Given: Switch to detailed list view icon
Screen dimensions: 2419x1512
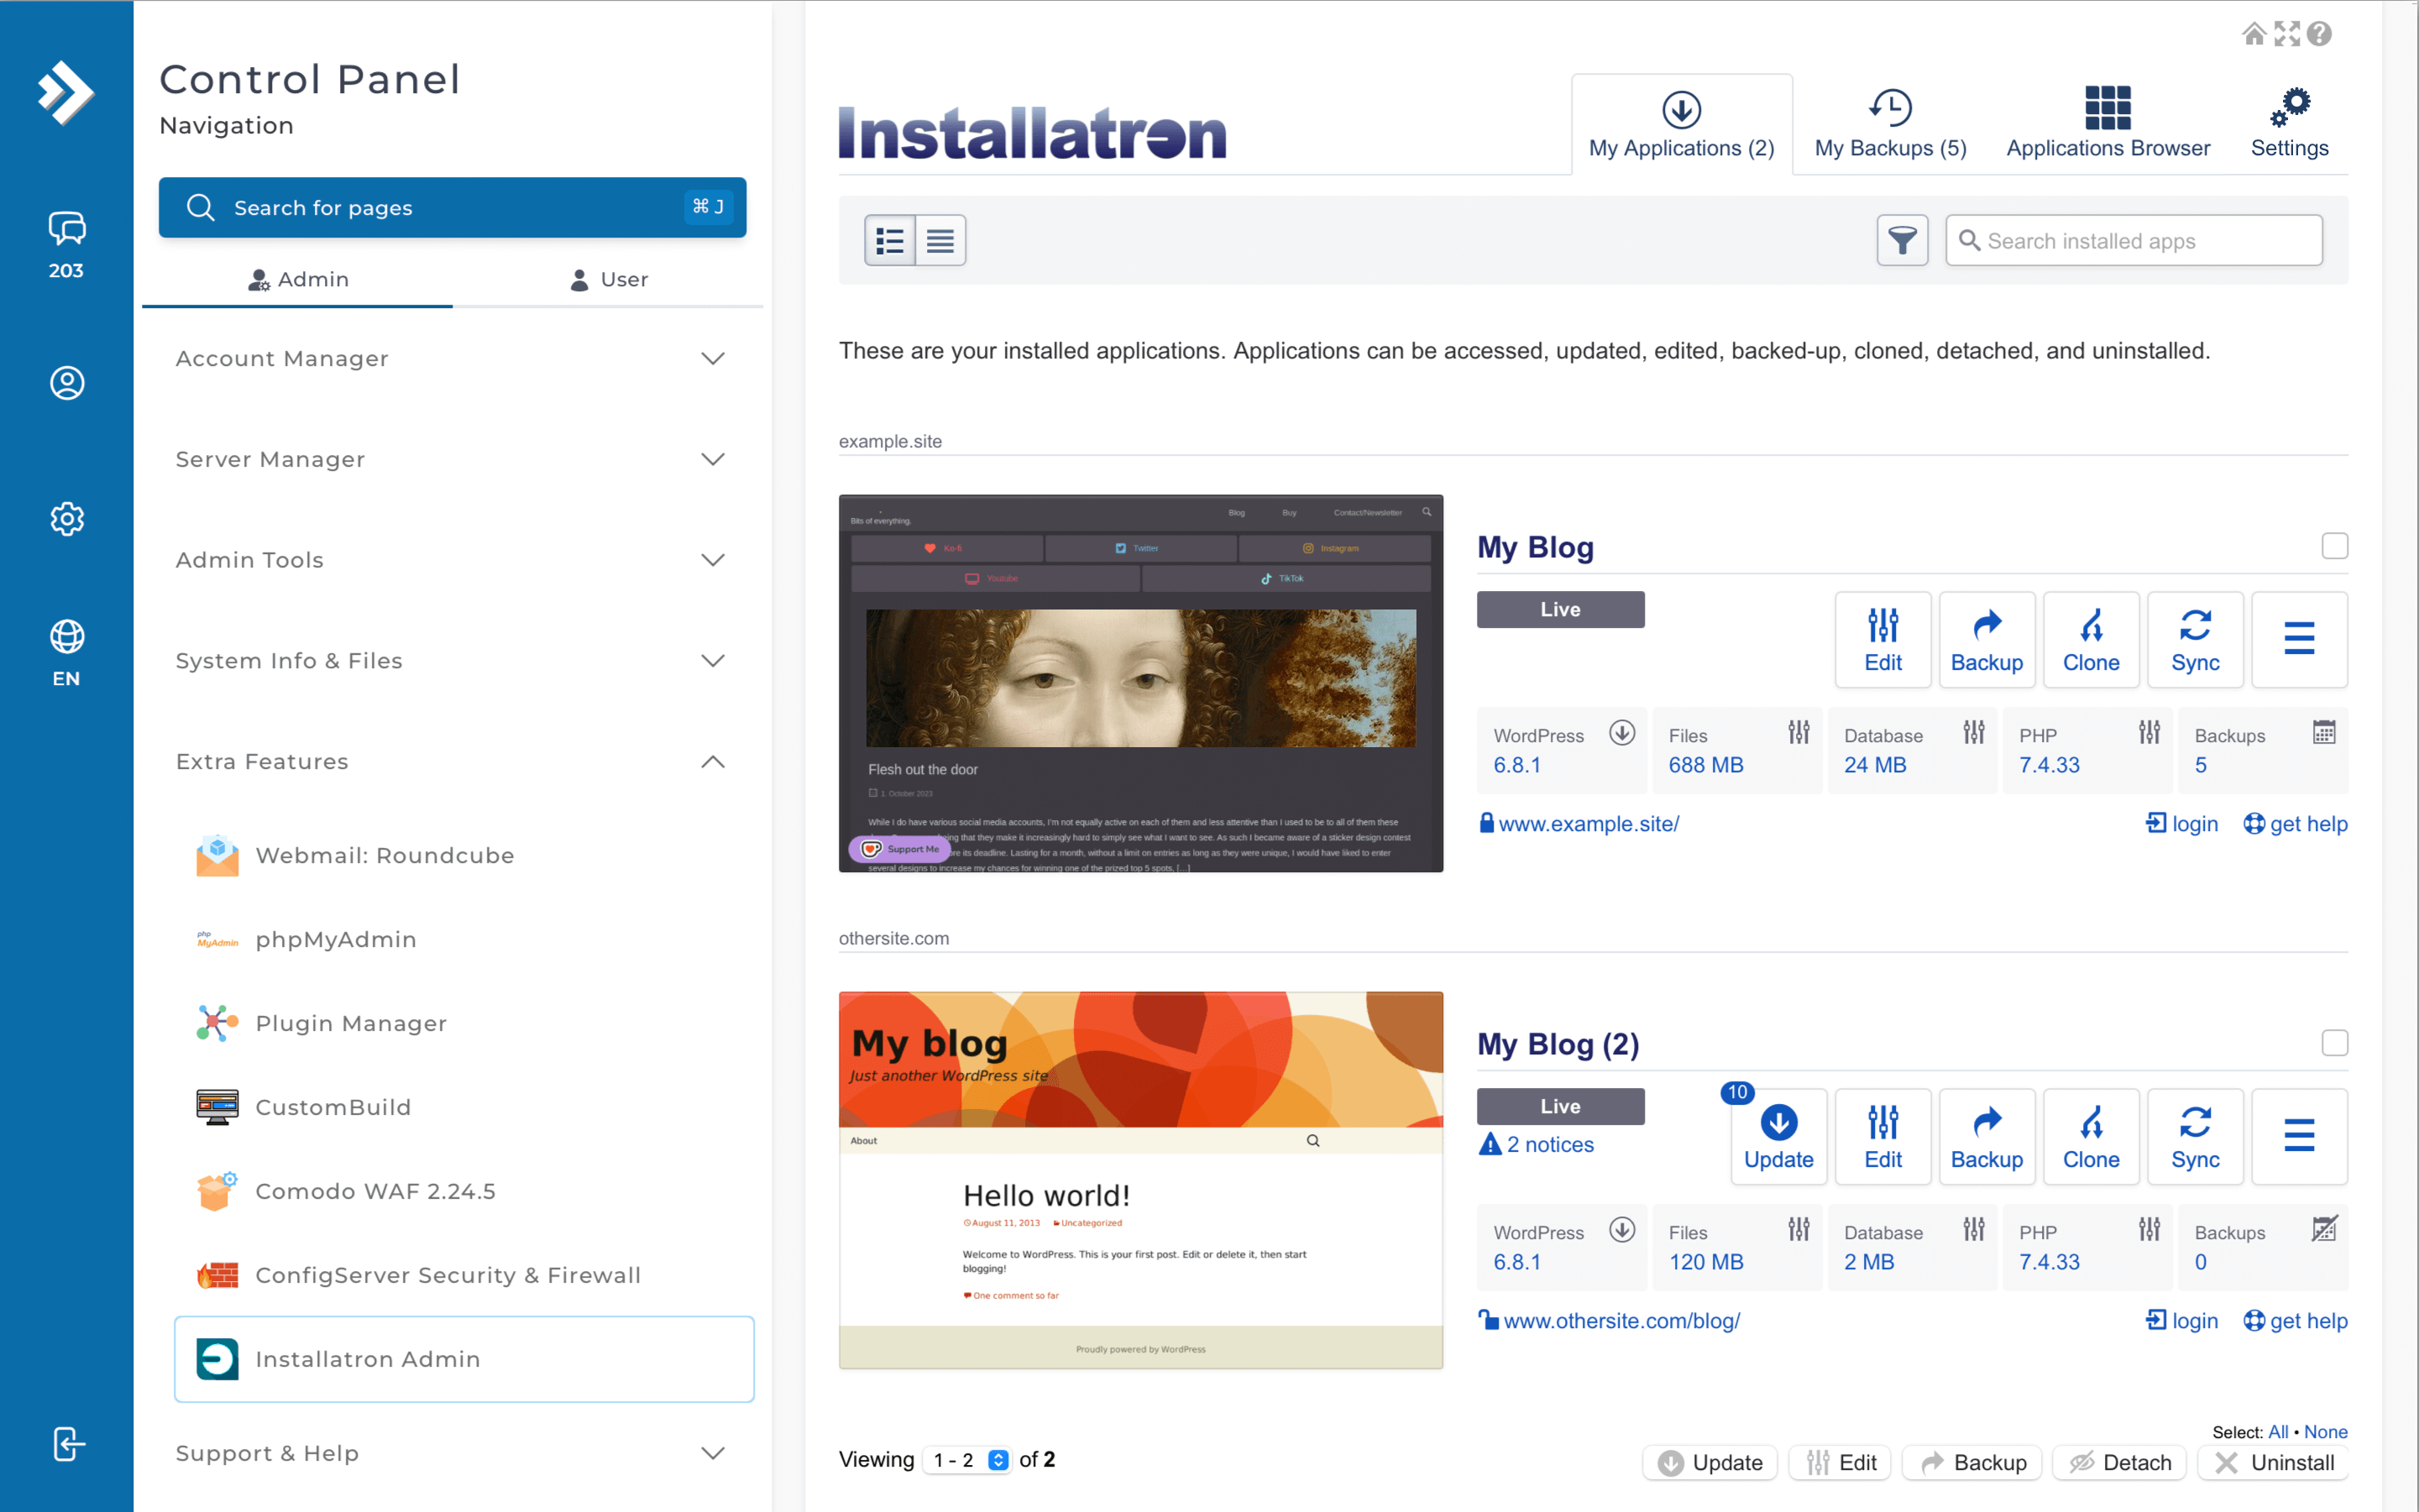Looking at the screenshot, I should (890, 240).
